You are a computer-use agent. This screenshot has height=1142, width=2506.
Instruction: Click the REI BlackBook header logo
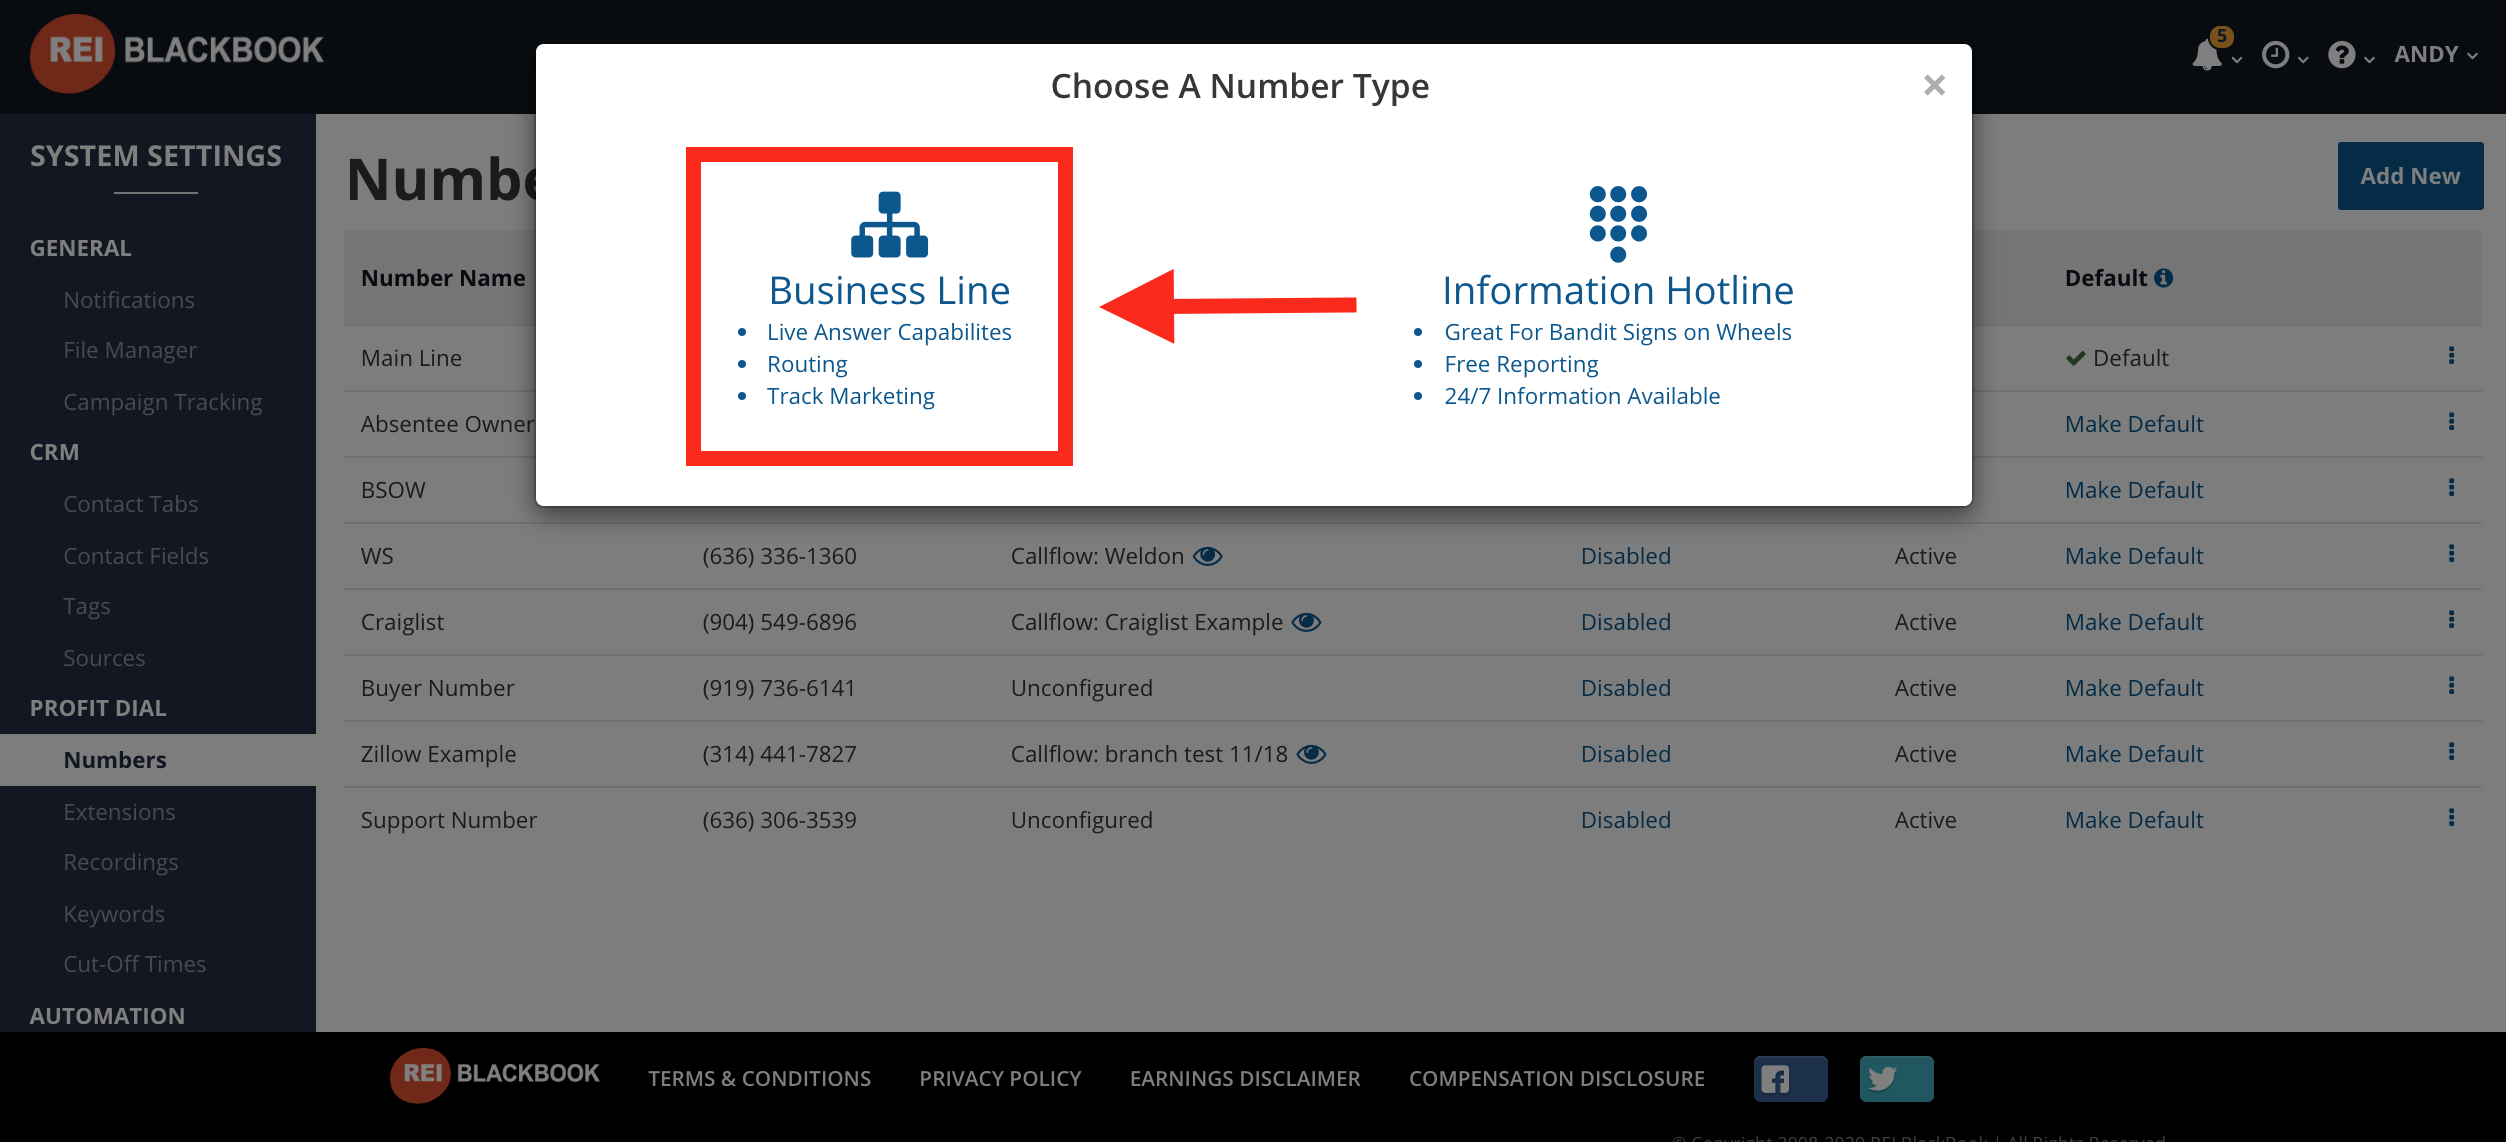(177, 52)
